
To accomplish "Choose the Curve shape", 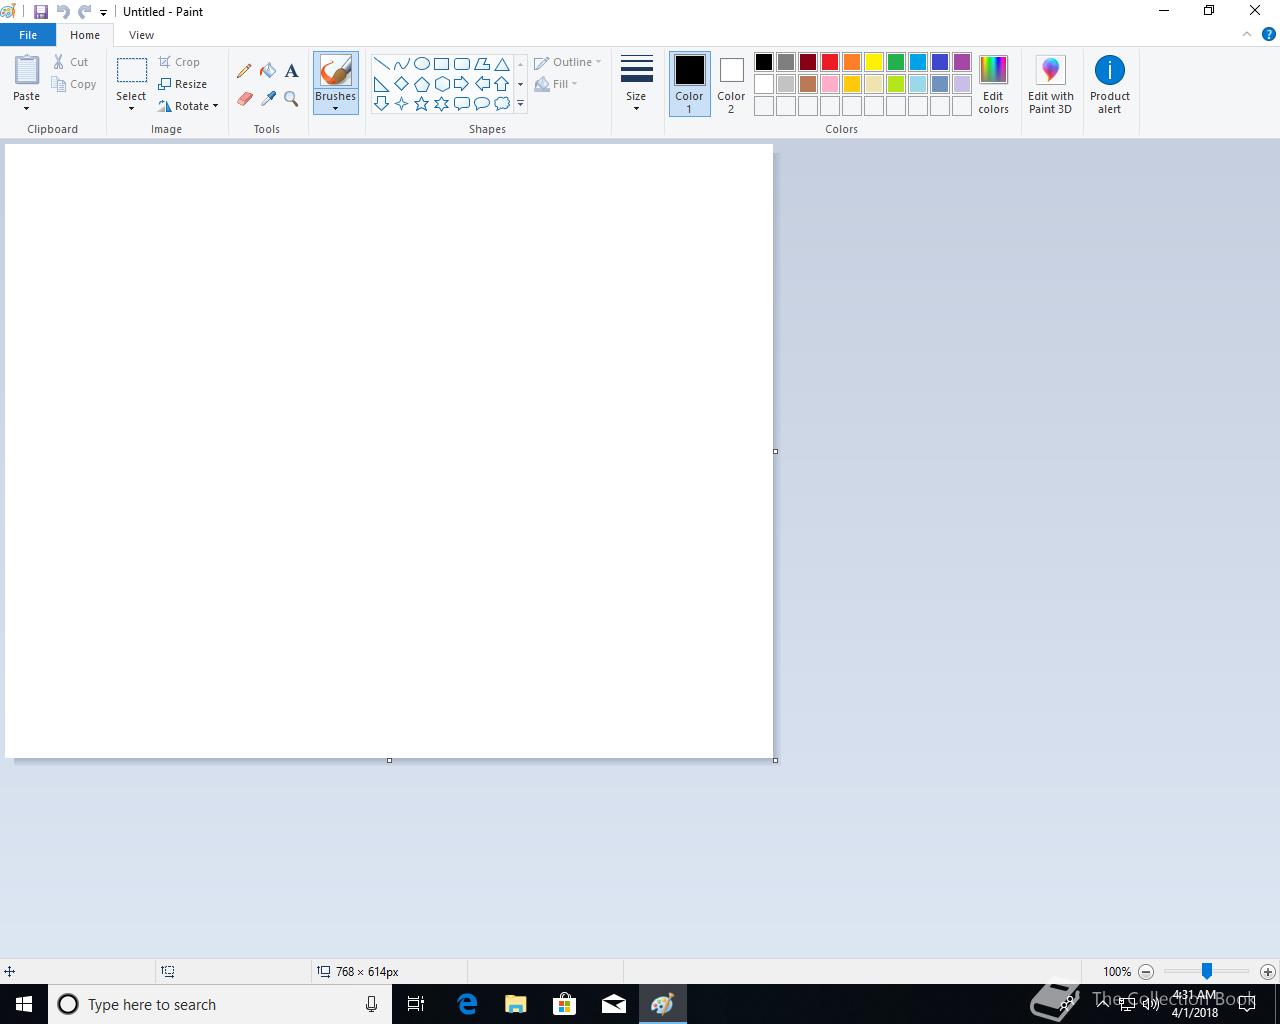I will pyautogui.click(x=401, y=64).
